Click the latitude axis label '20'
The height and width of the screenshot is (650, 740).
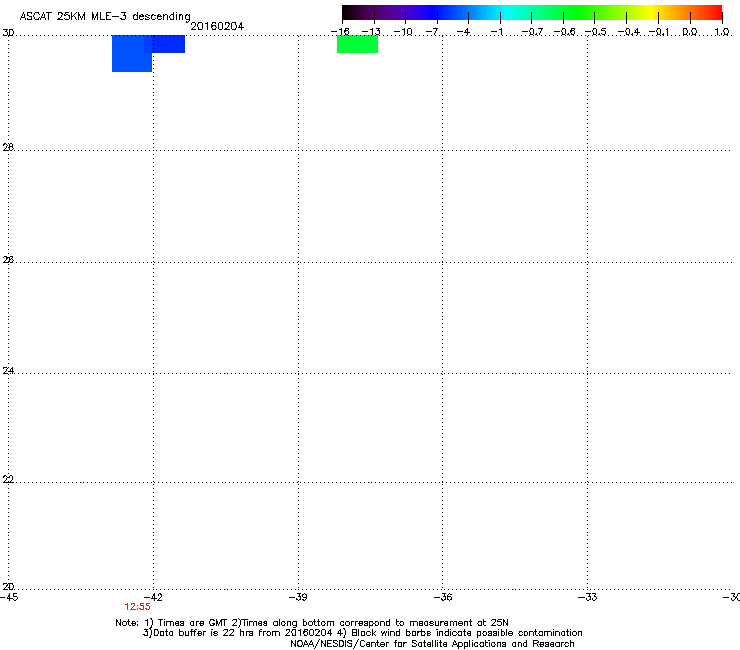(8, 587)
